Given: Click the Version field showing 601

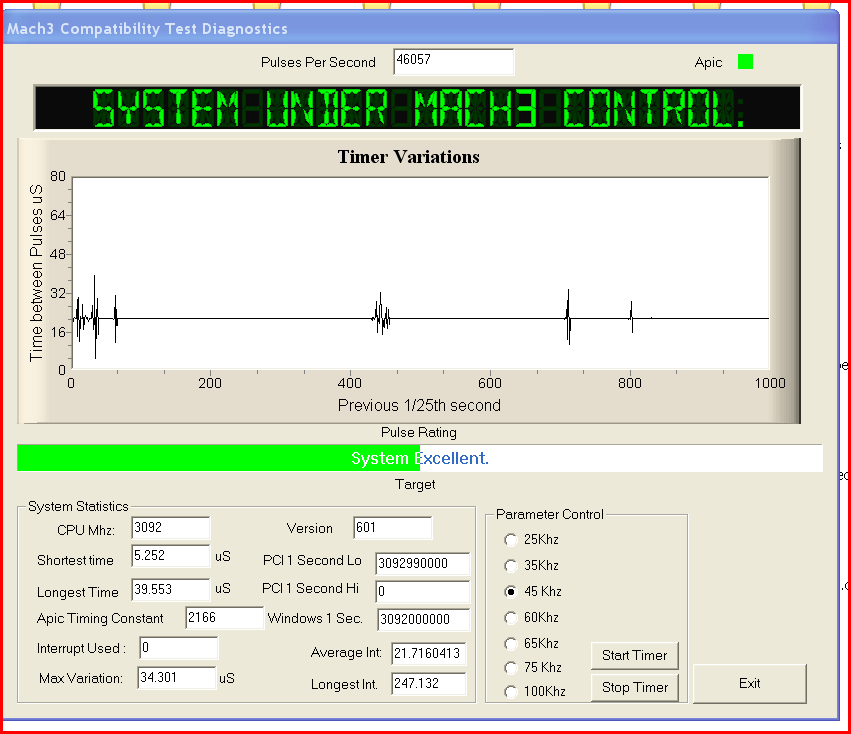Looking at the screenshot, I should point(392,528).
